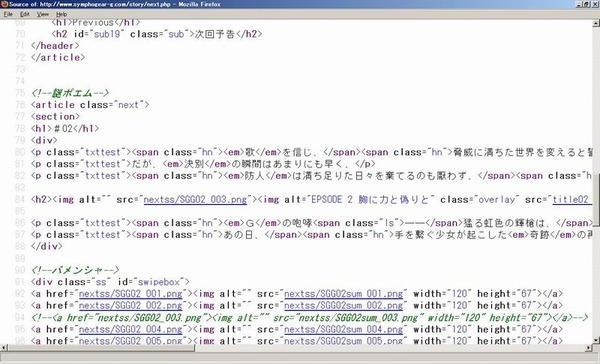Open the Edit menu
The image size is (600, 364).
click(25, 14)
